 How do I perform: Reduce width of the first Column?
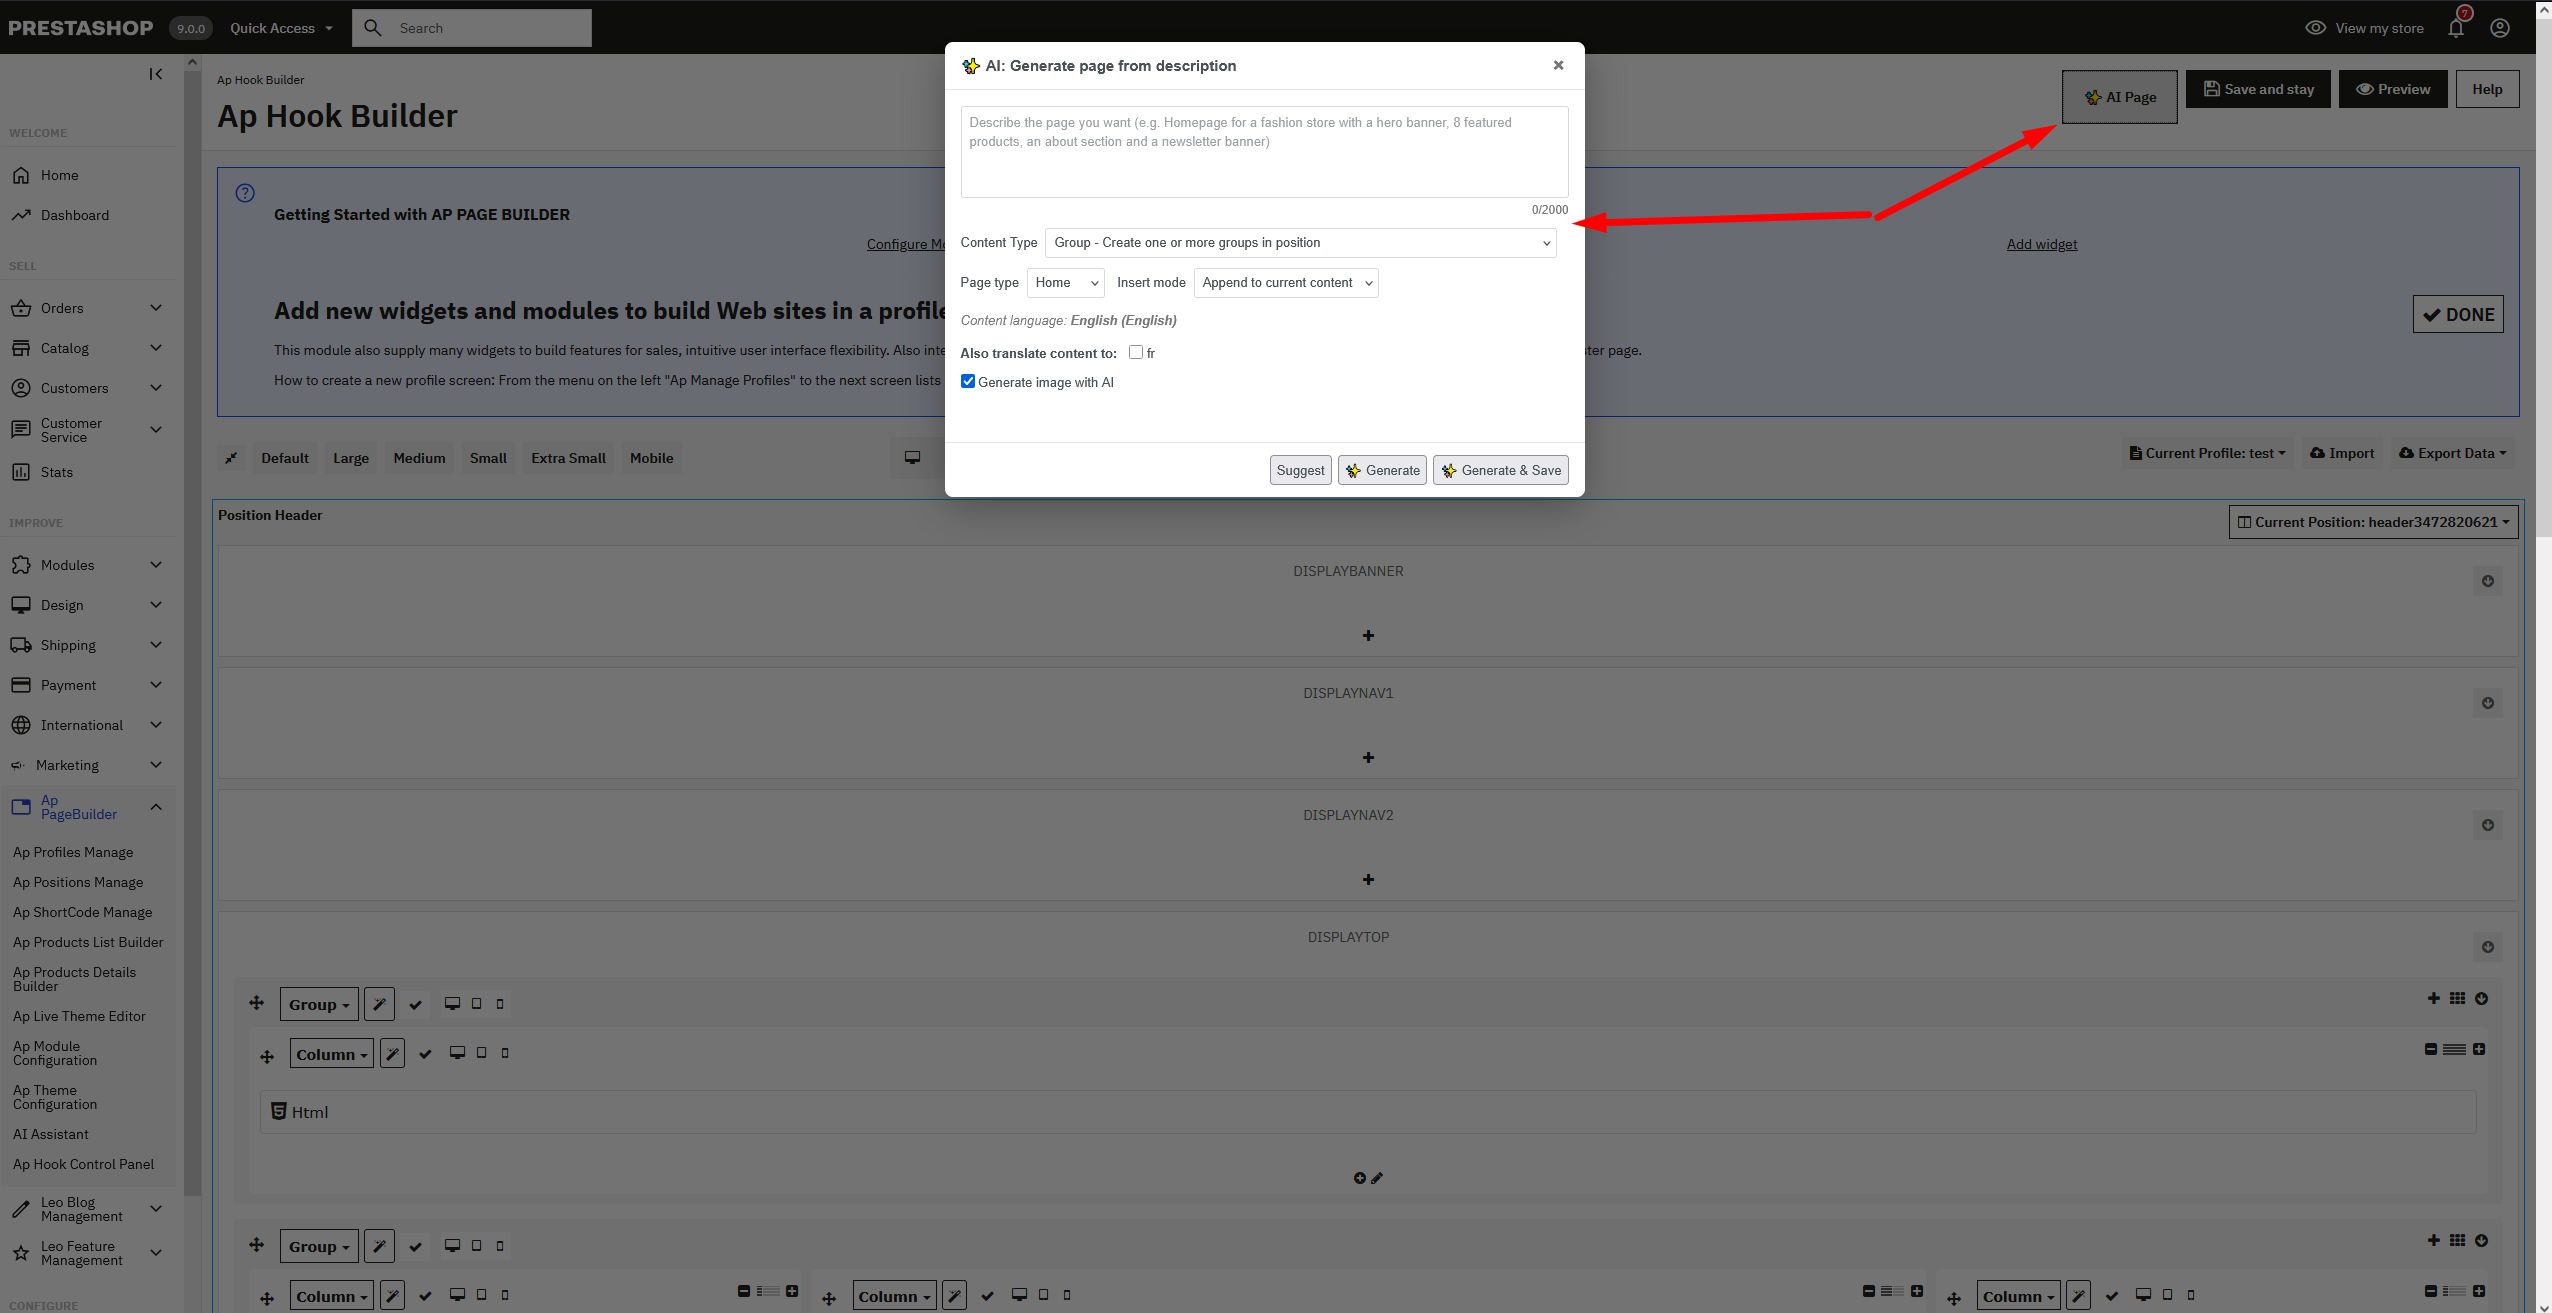(2431, 1049)
